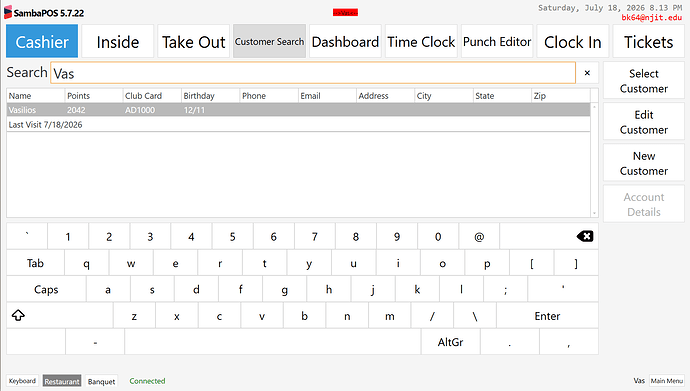The height and width of the screenshot is (391, 690).
Task: Click the backspace key icon
Action: click(x=585, y=237)
